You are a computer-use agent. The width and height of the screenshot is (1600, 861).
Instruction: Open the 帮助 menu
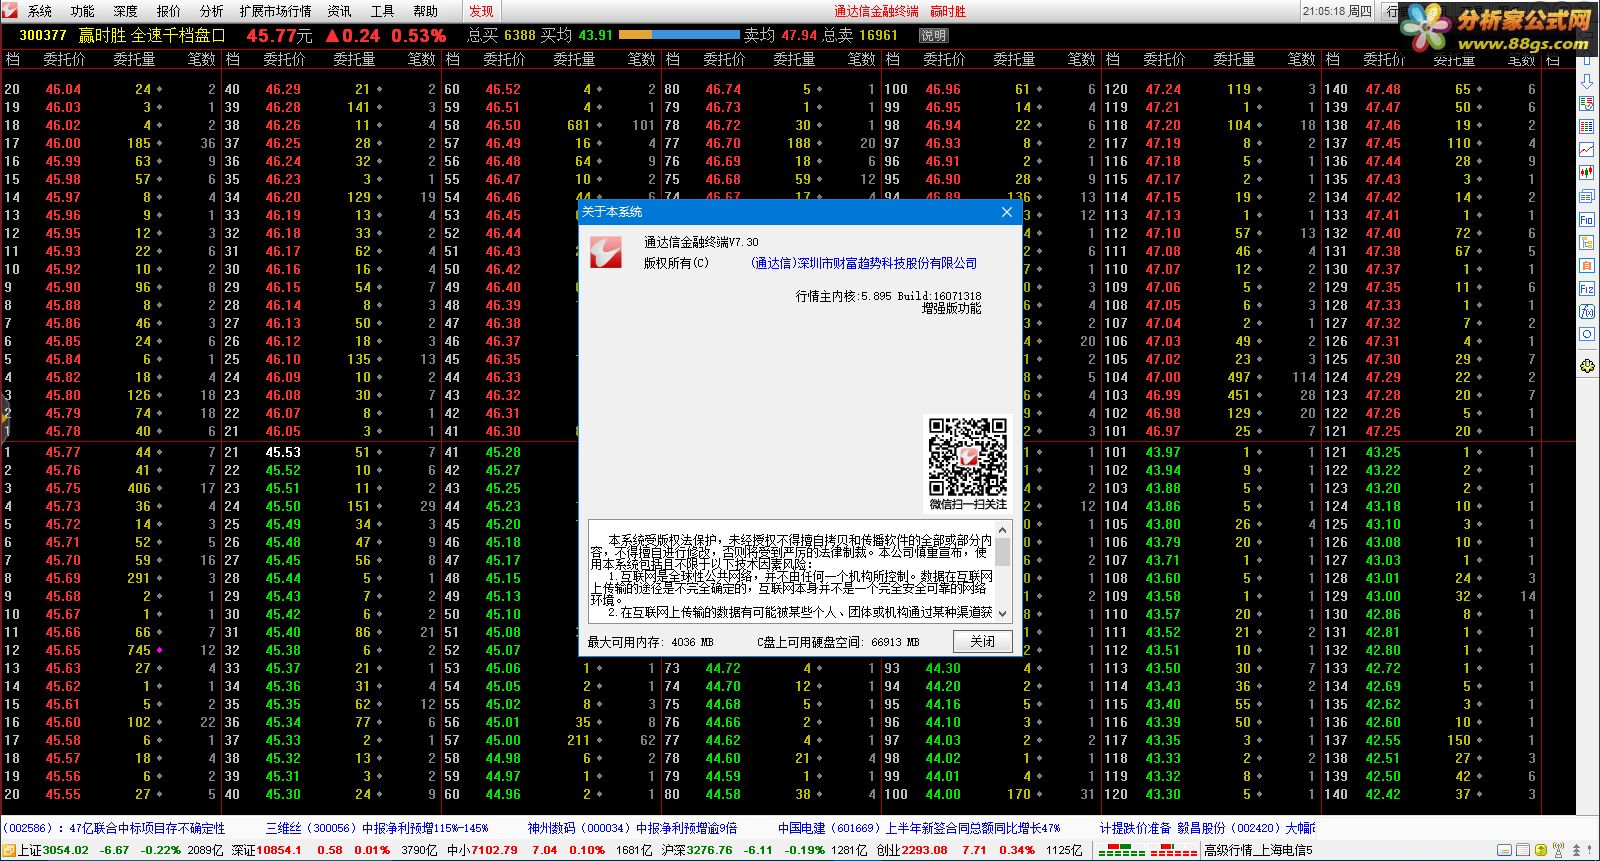[426, 11]
